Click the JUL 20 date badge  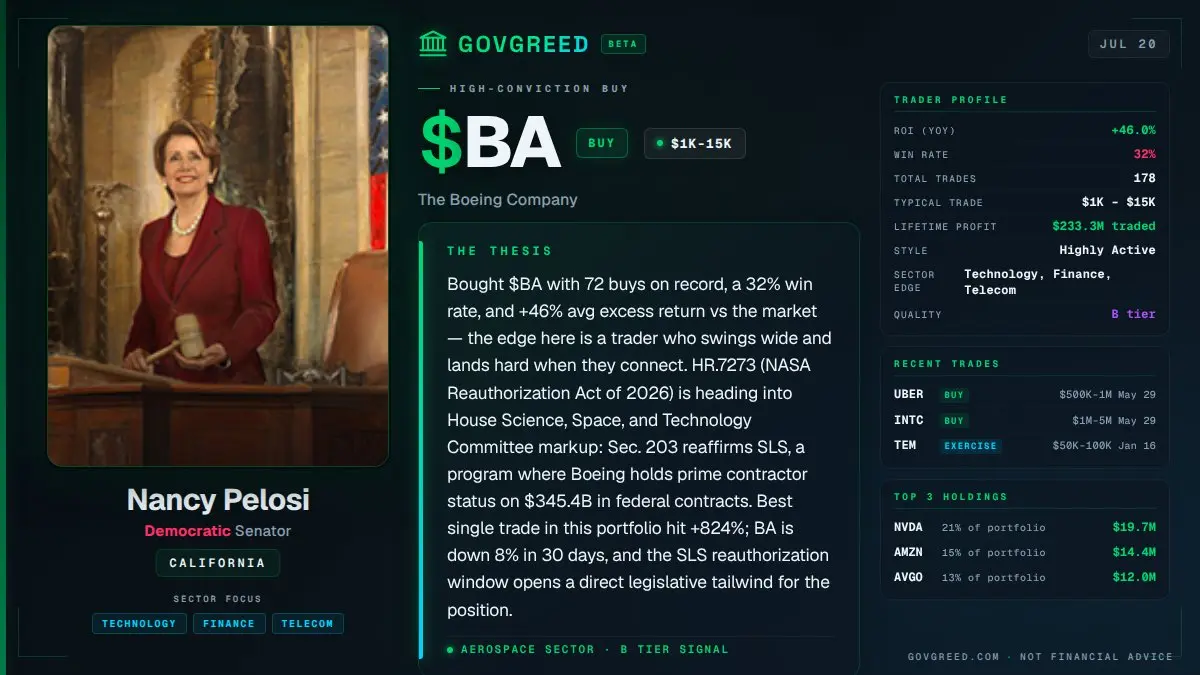pyautogui.click(x=1128, y=44)
